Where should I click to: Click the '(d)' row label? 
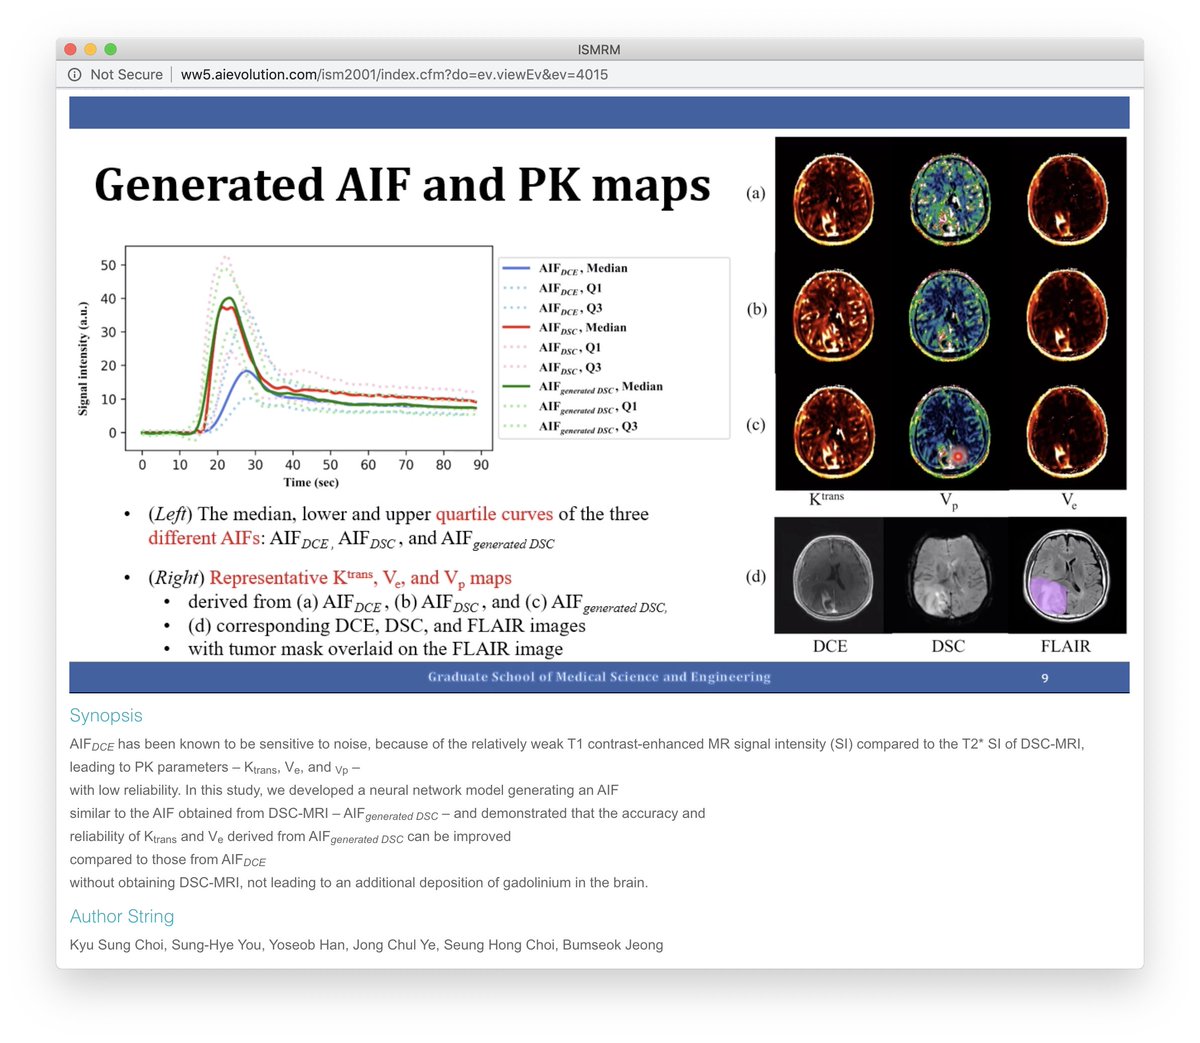click(x=756, y=576)
